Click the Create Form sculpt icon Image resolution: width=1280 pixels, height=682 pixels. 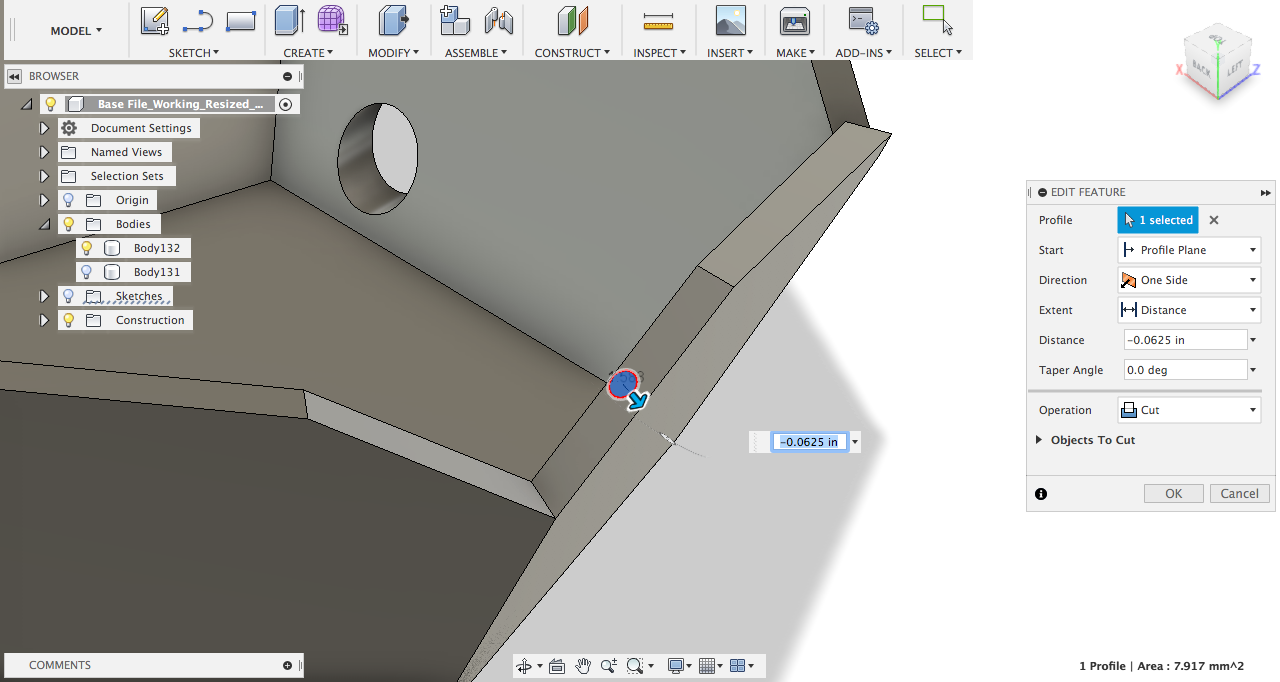click(332, 20)
